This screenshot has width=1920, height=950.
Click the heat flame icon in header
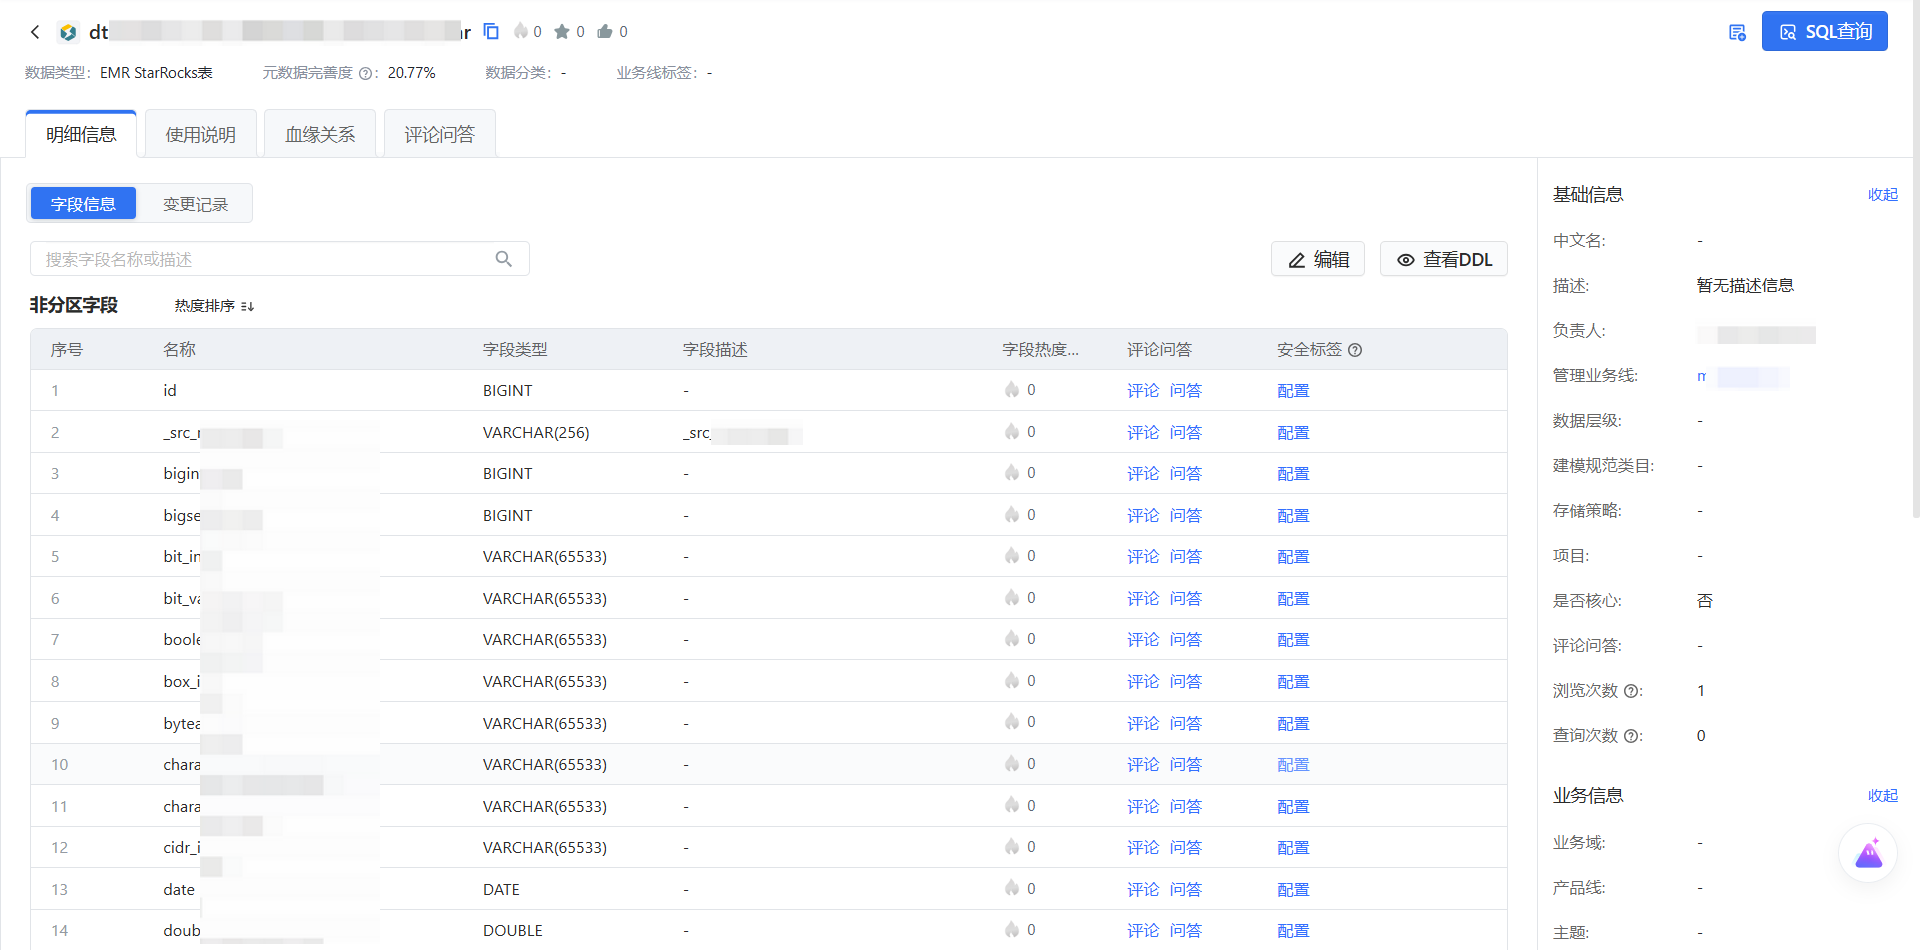(521, 31)
